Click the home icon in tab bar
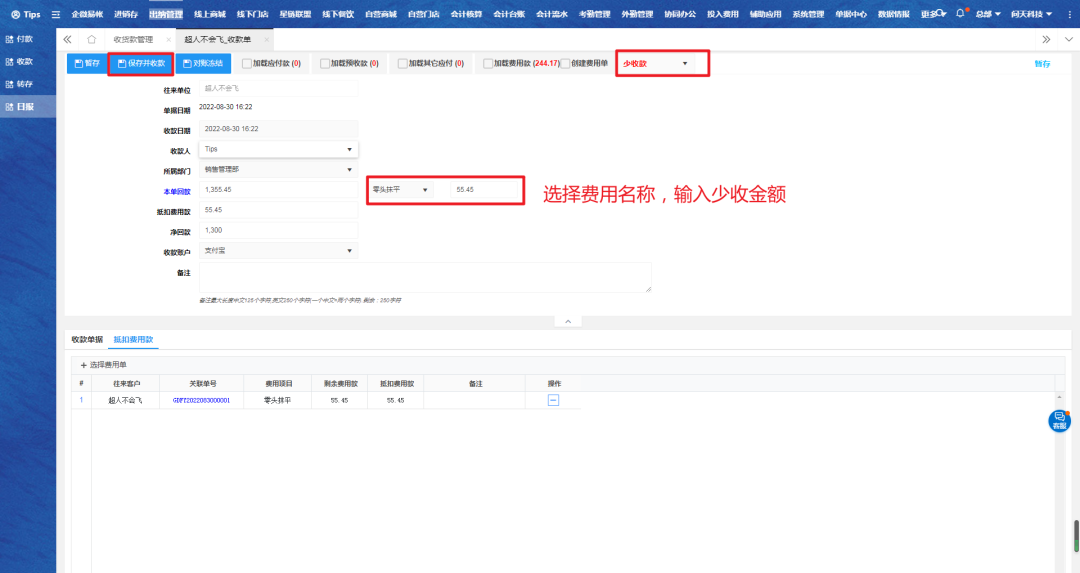 pos(92,39)
